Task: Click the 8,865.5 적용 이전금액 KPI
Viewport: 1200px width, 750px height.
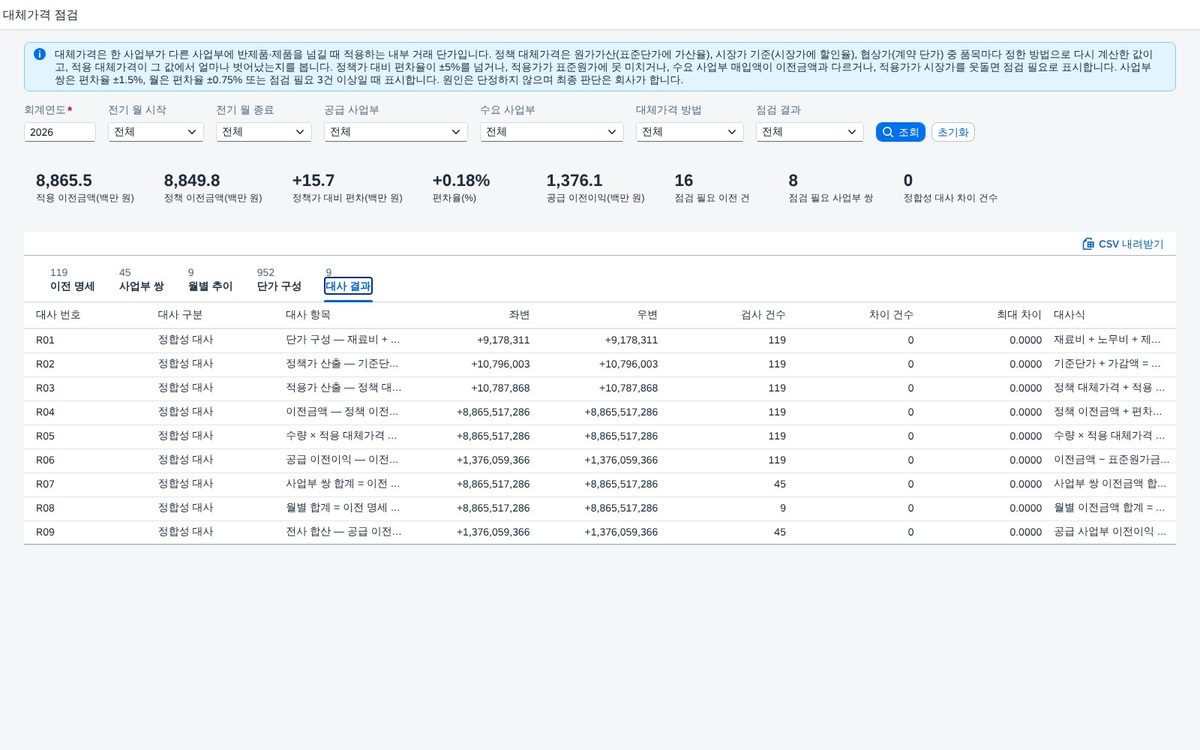Action: coord(84,188)
